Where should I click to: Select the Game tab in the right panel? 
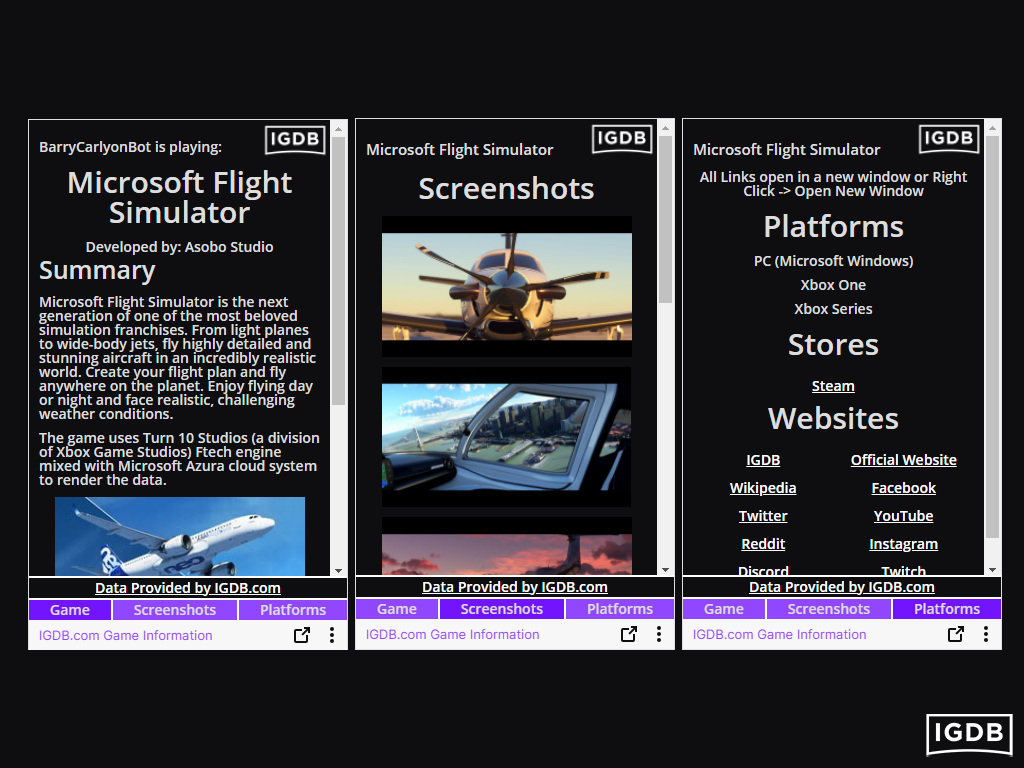724,609
